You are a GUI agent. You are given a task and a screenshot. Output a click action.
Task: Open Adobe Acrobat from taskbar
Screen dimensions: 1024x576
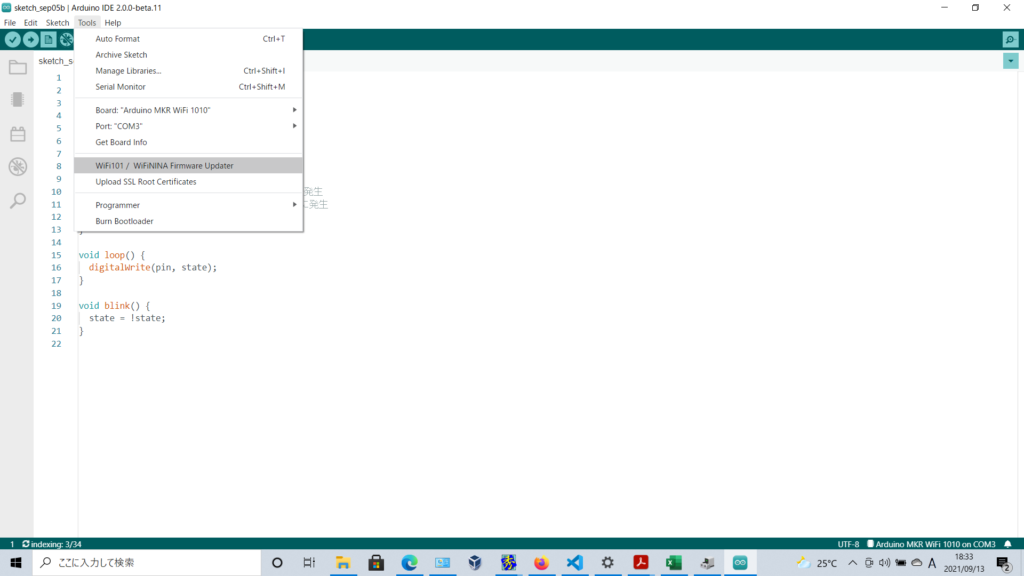point(641,562)
